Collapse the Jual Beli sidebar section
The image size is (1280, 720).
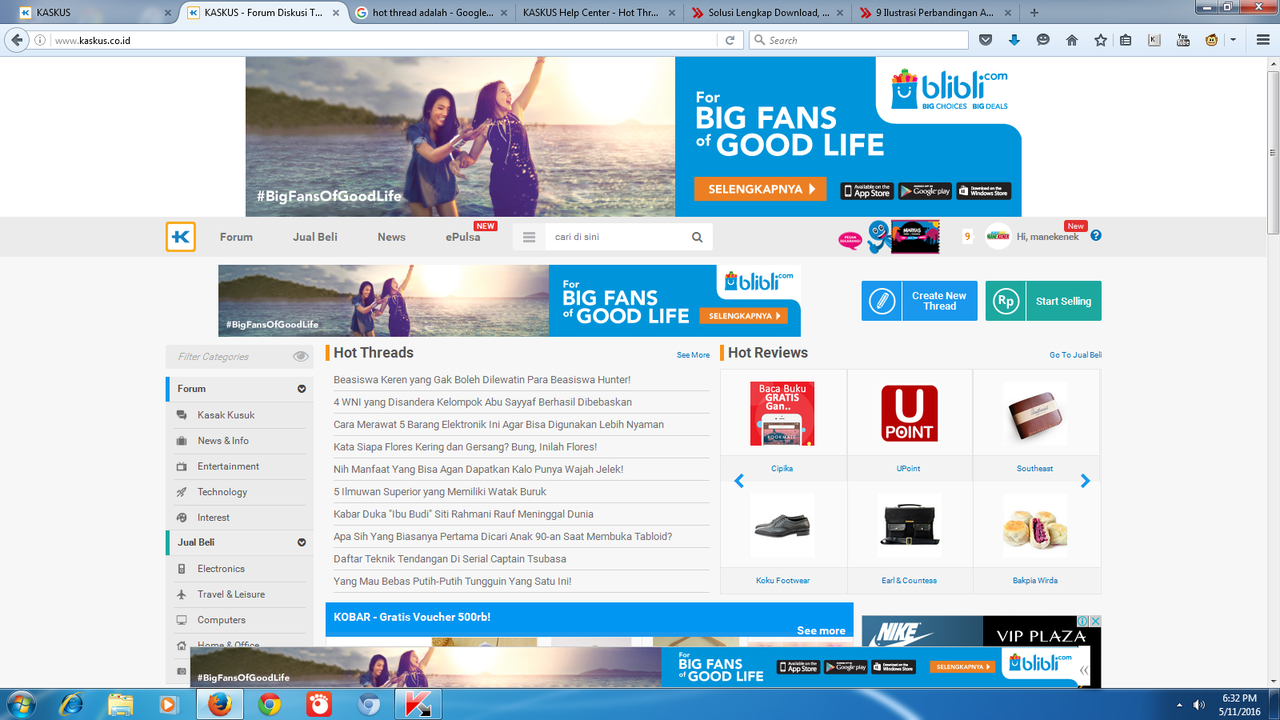pyautogui.click(x=301, y=542)
